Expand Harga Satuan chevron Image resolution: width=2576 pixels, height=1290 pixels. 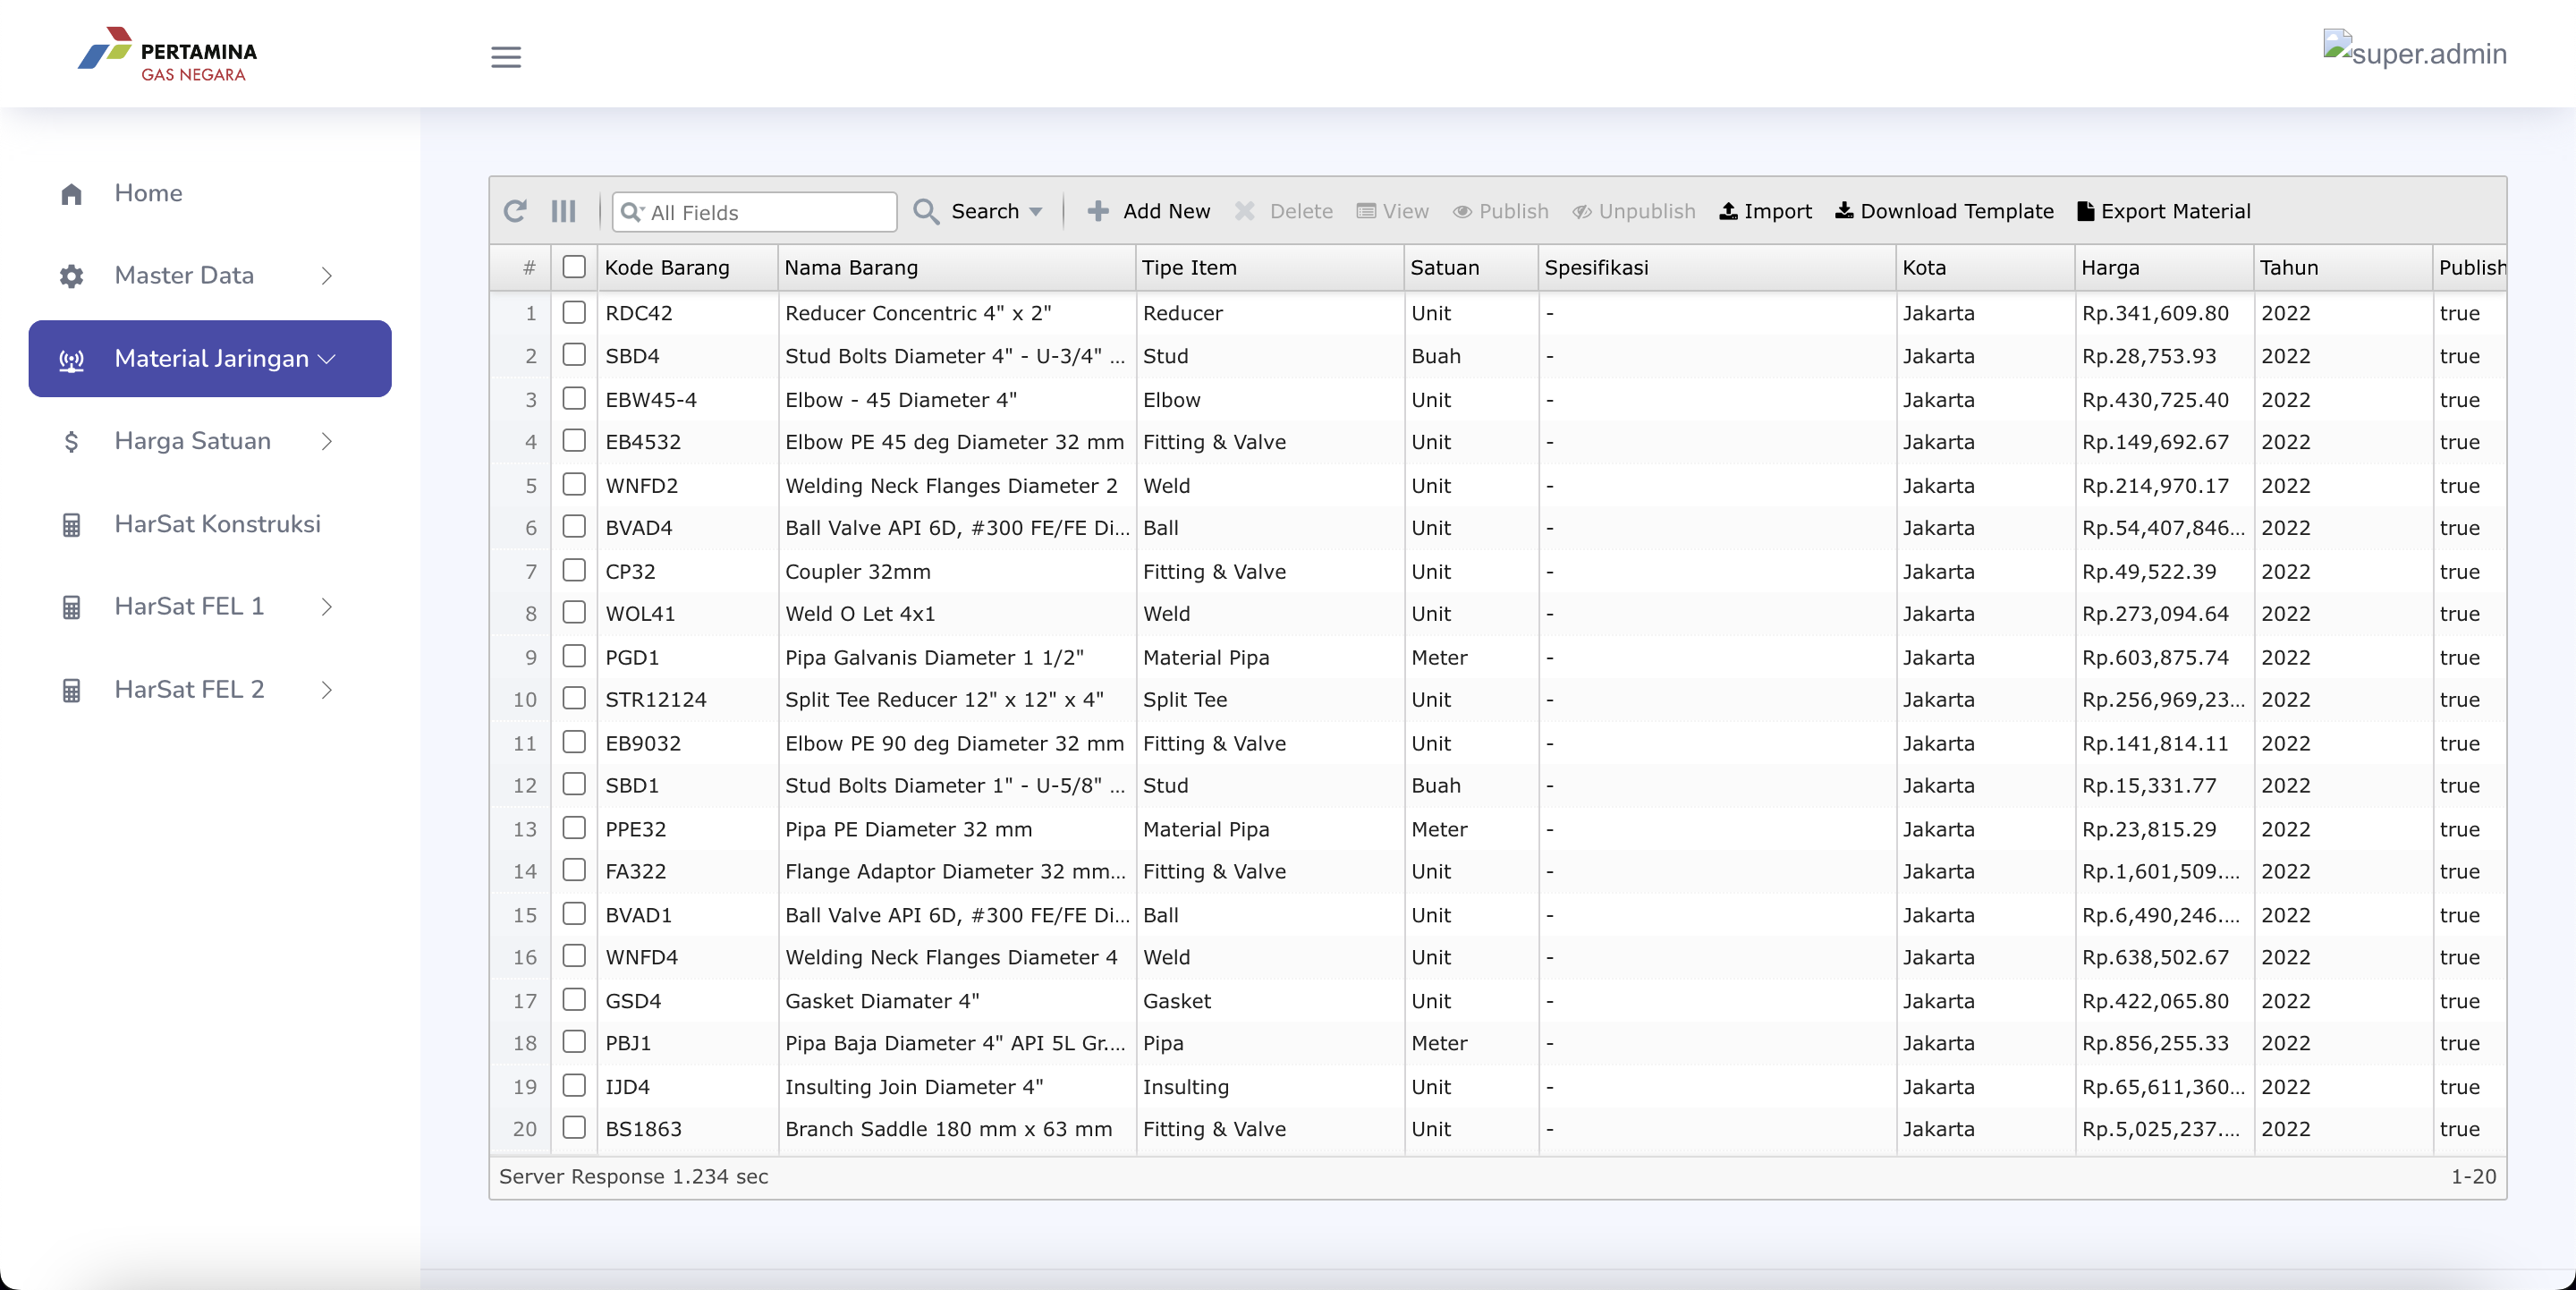[x=327, y=441]
